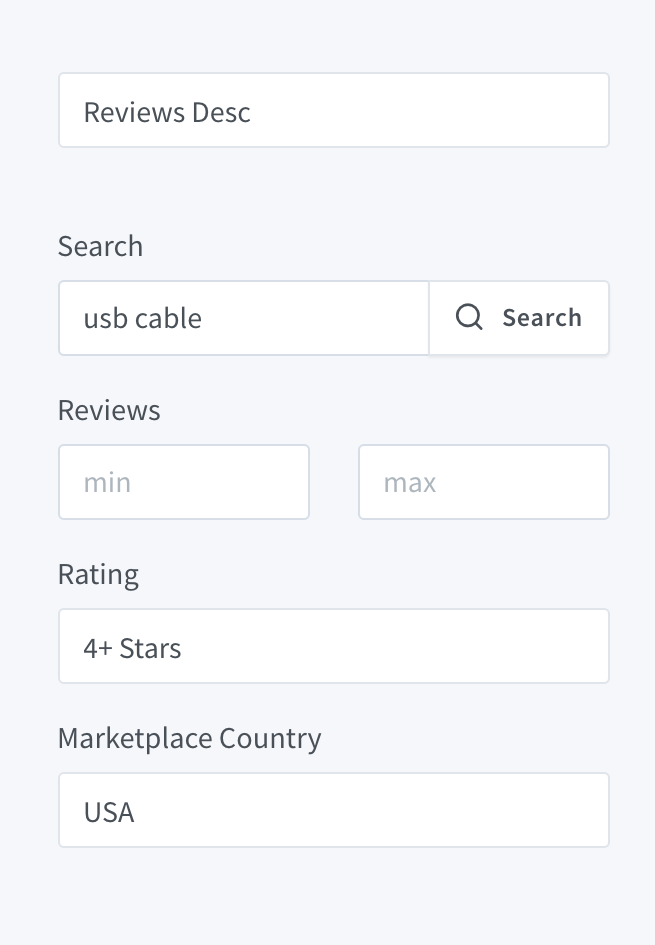Click the Reviews label above min and max
This screenshot has width=655, height=945.
[109, 410]
